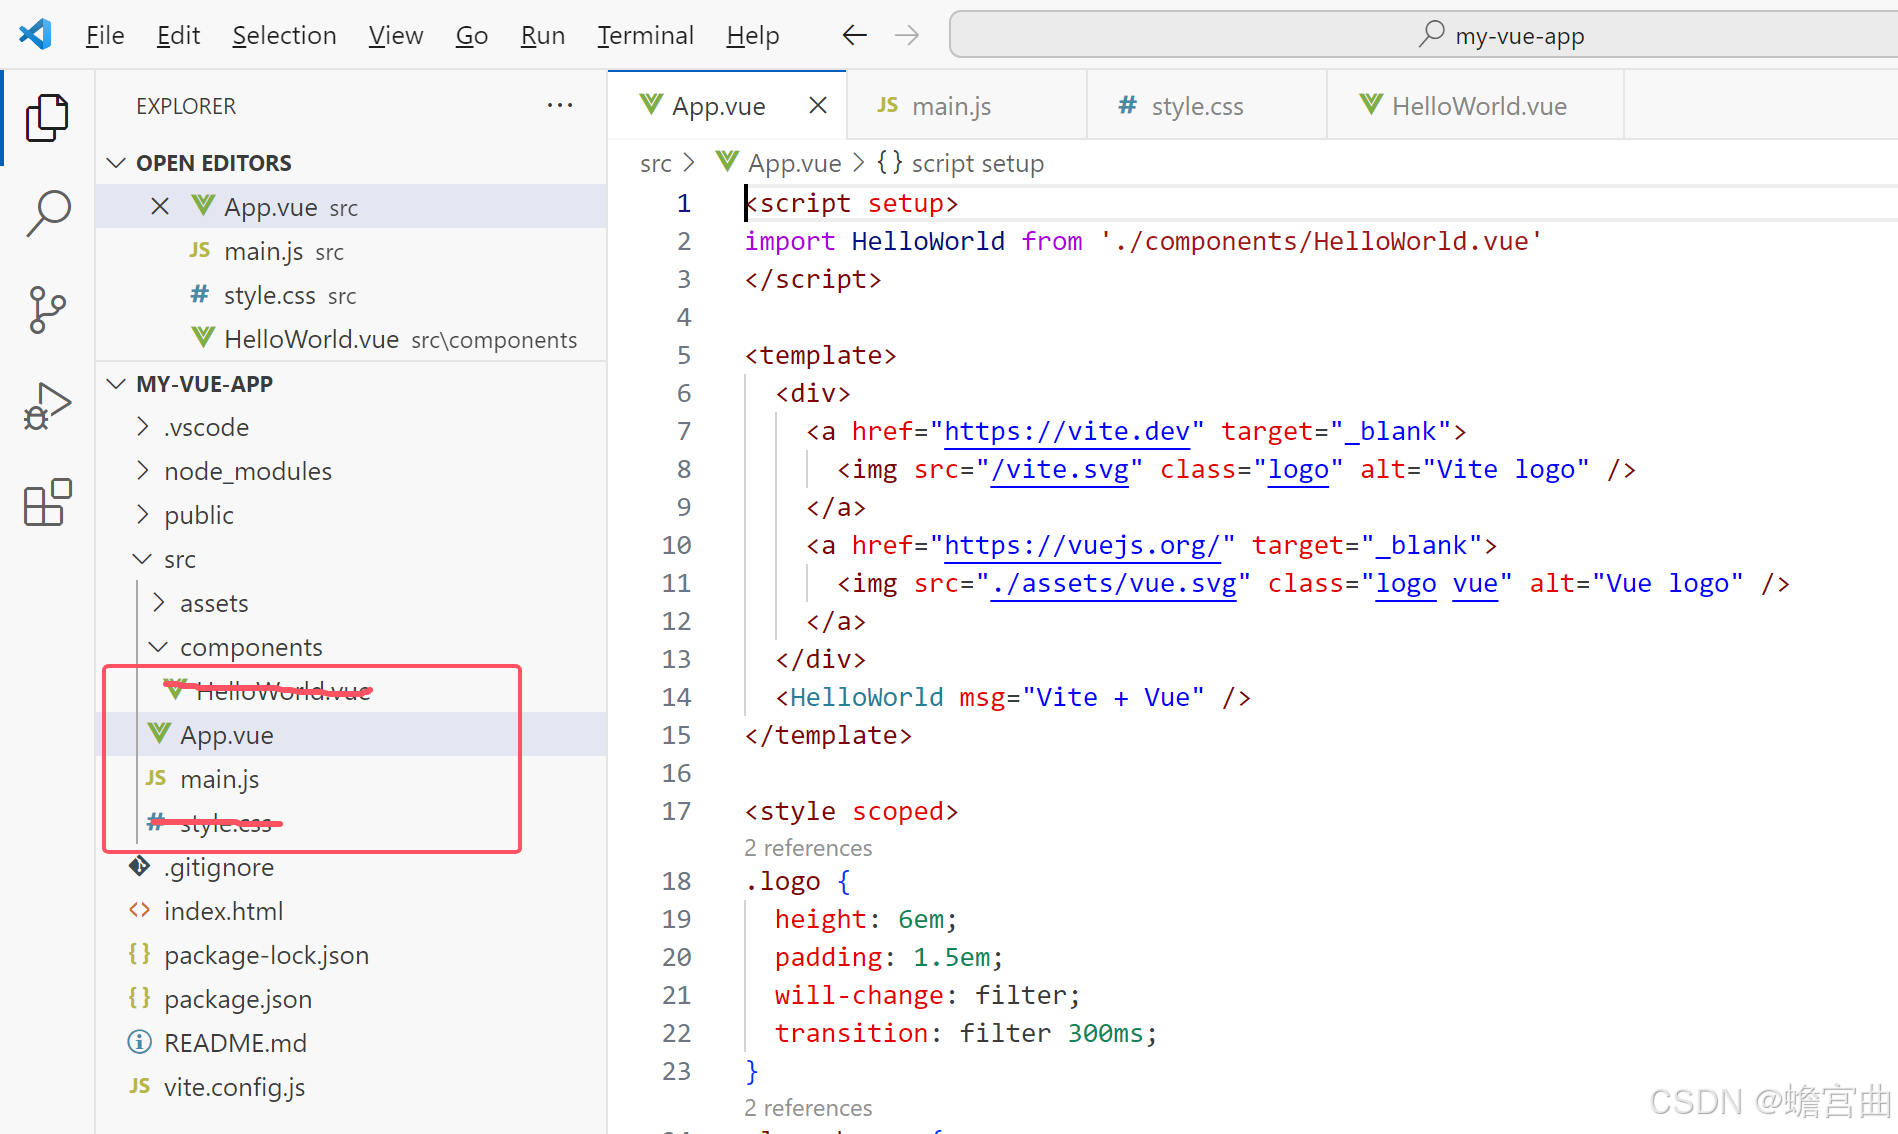Viewport: 1898px width, 1134px height.
Task: Click the ./assets/vue.svg path link
Action: 1113,583
